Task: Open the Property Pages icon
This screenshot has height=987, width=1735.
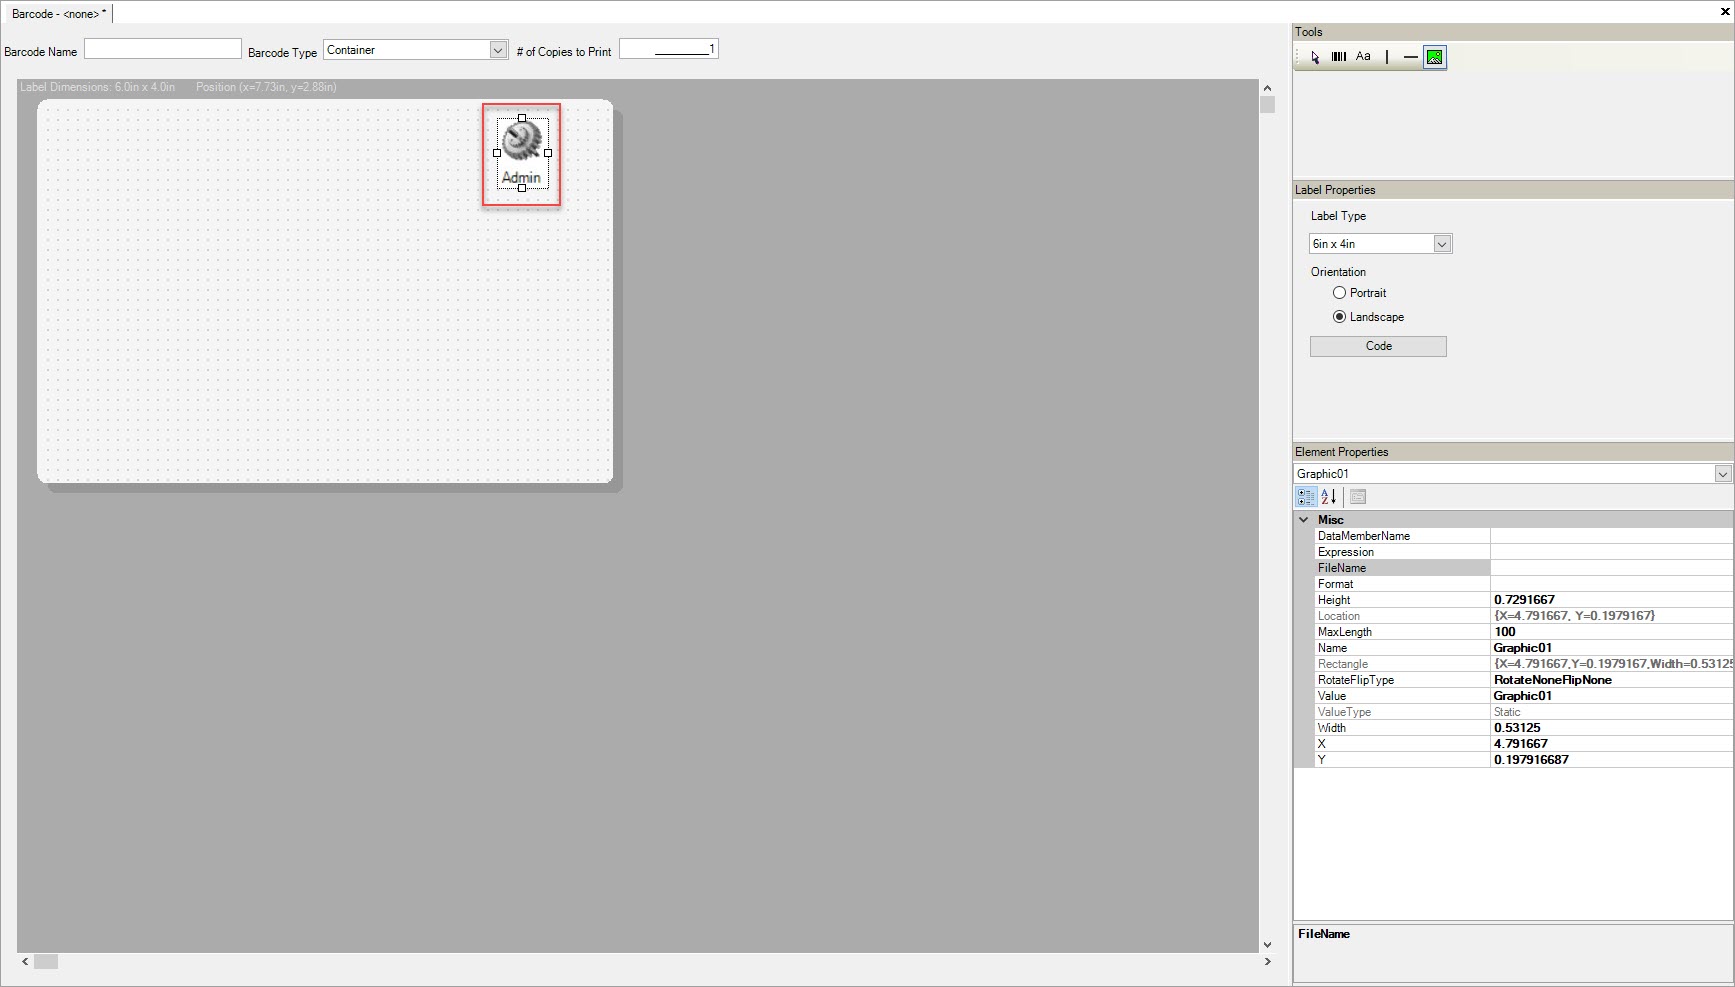Action: pyautogui.click(x=1358, y=496)
